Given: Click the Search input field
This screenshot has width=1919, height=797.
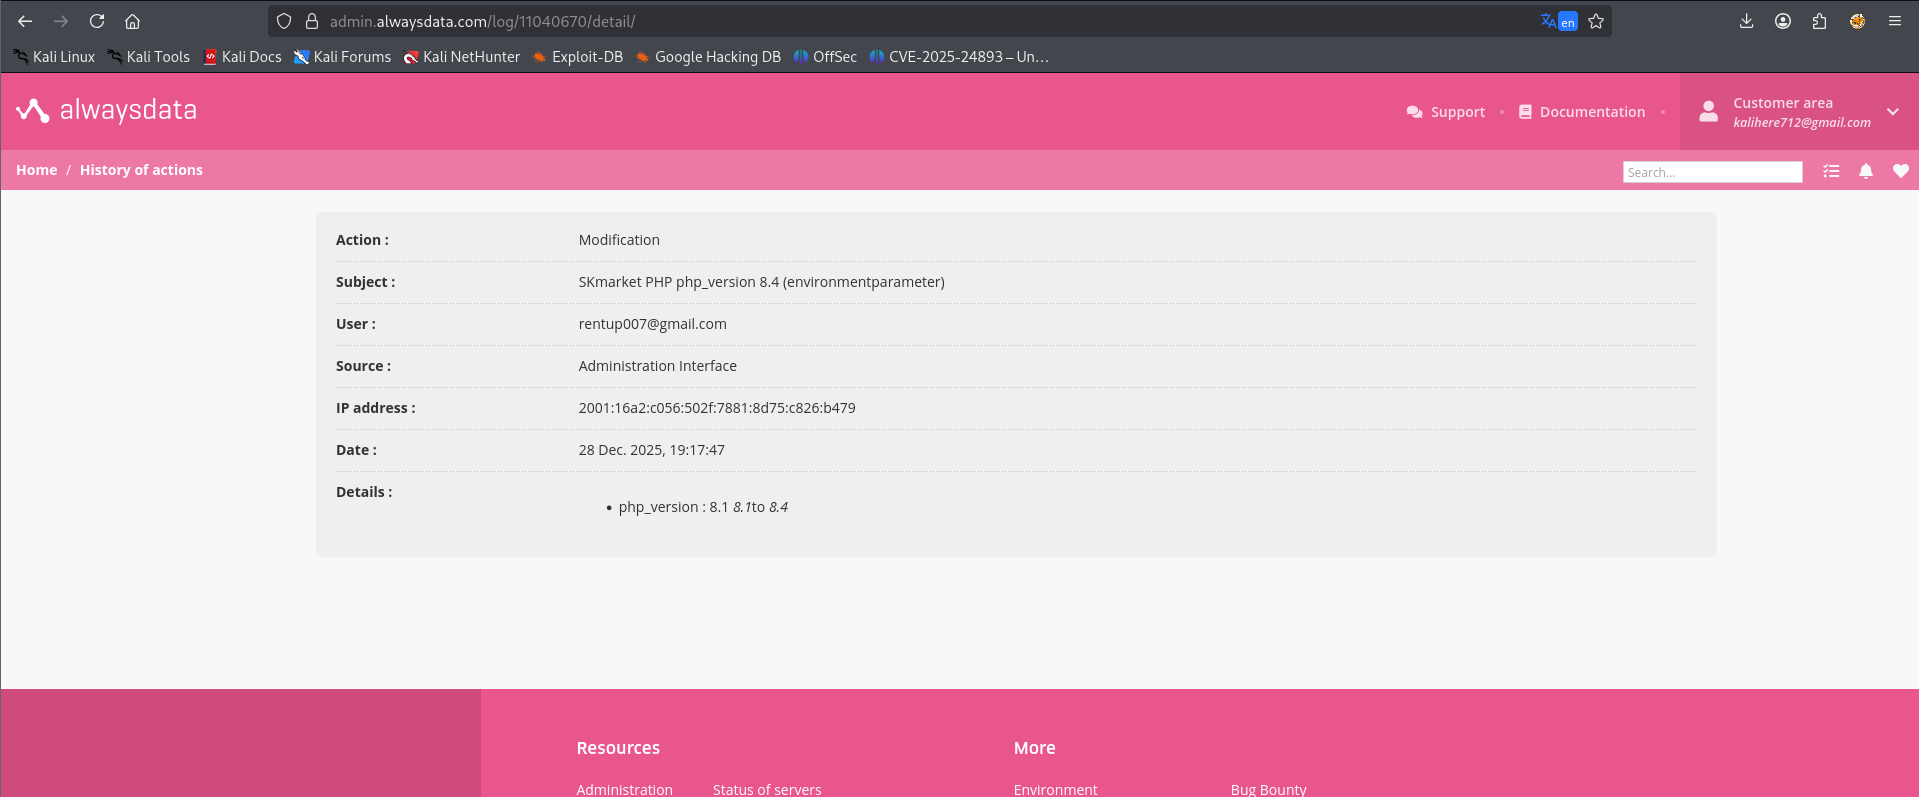Looking at the screenshot, I should [1712, 172].
